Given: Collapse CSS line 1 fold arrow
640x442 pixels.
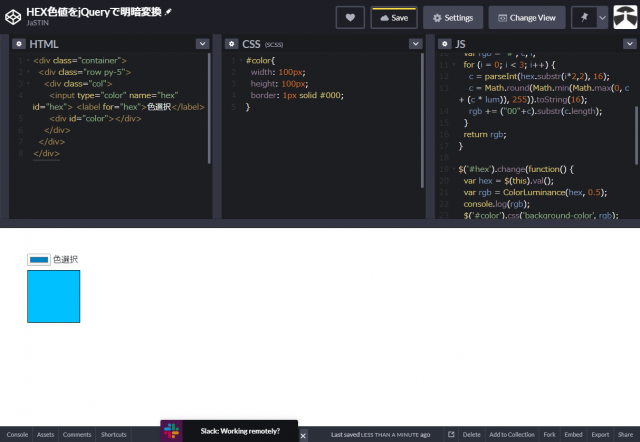Looking at the screenshot, I should 241,60.
